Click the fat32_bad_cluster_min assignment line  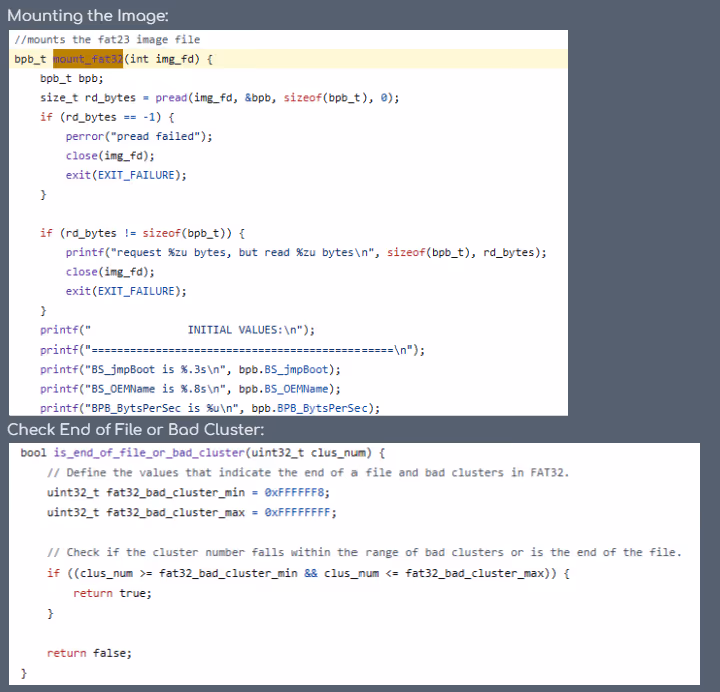(188, 493)
